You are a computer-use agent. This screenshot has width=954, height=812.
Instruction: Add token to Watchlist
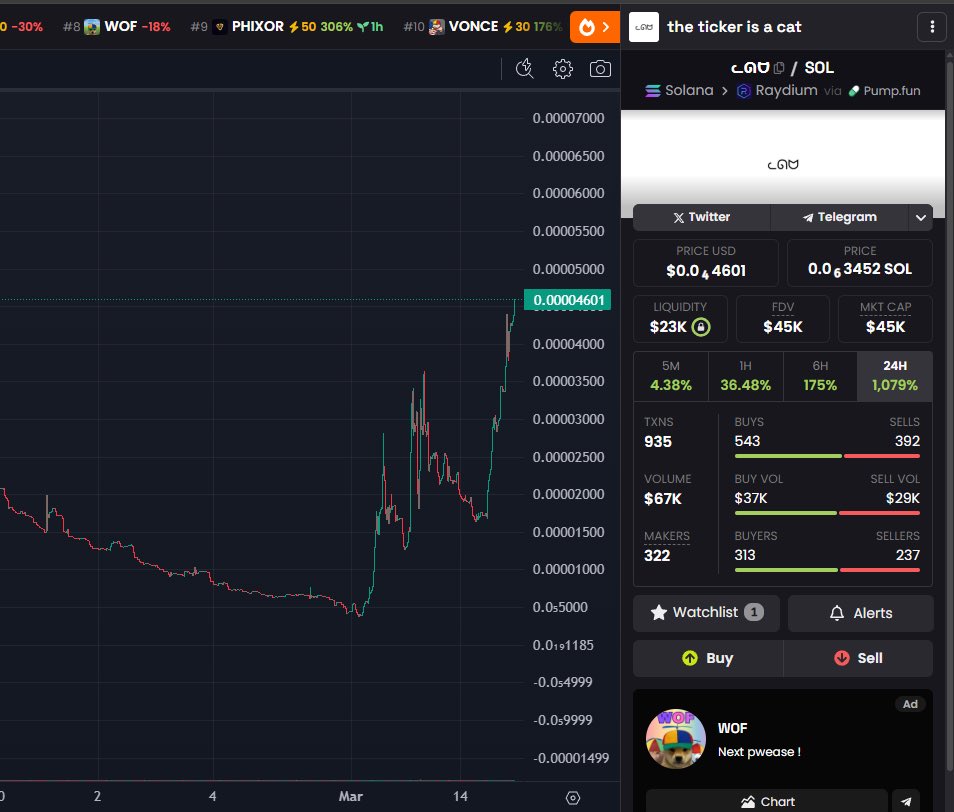tap(706, 612)
